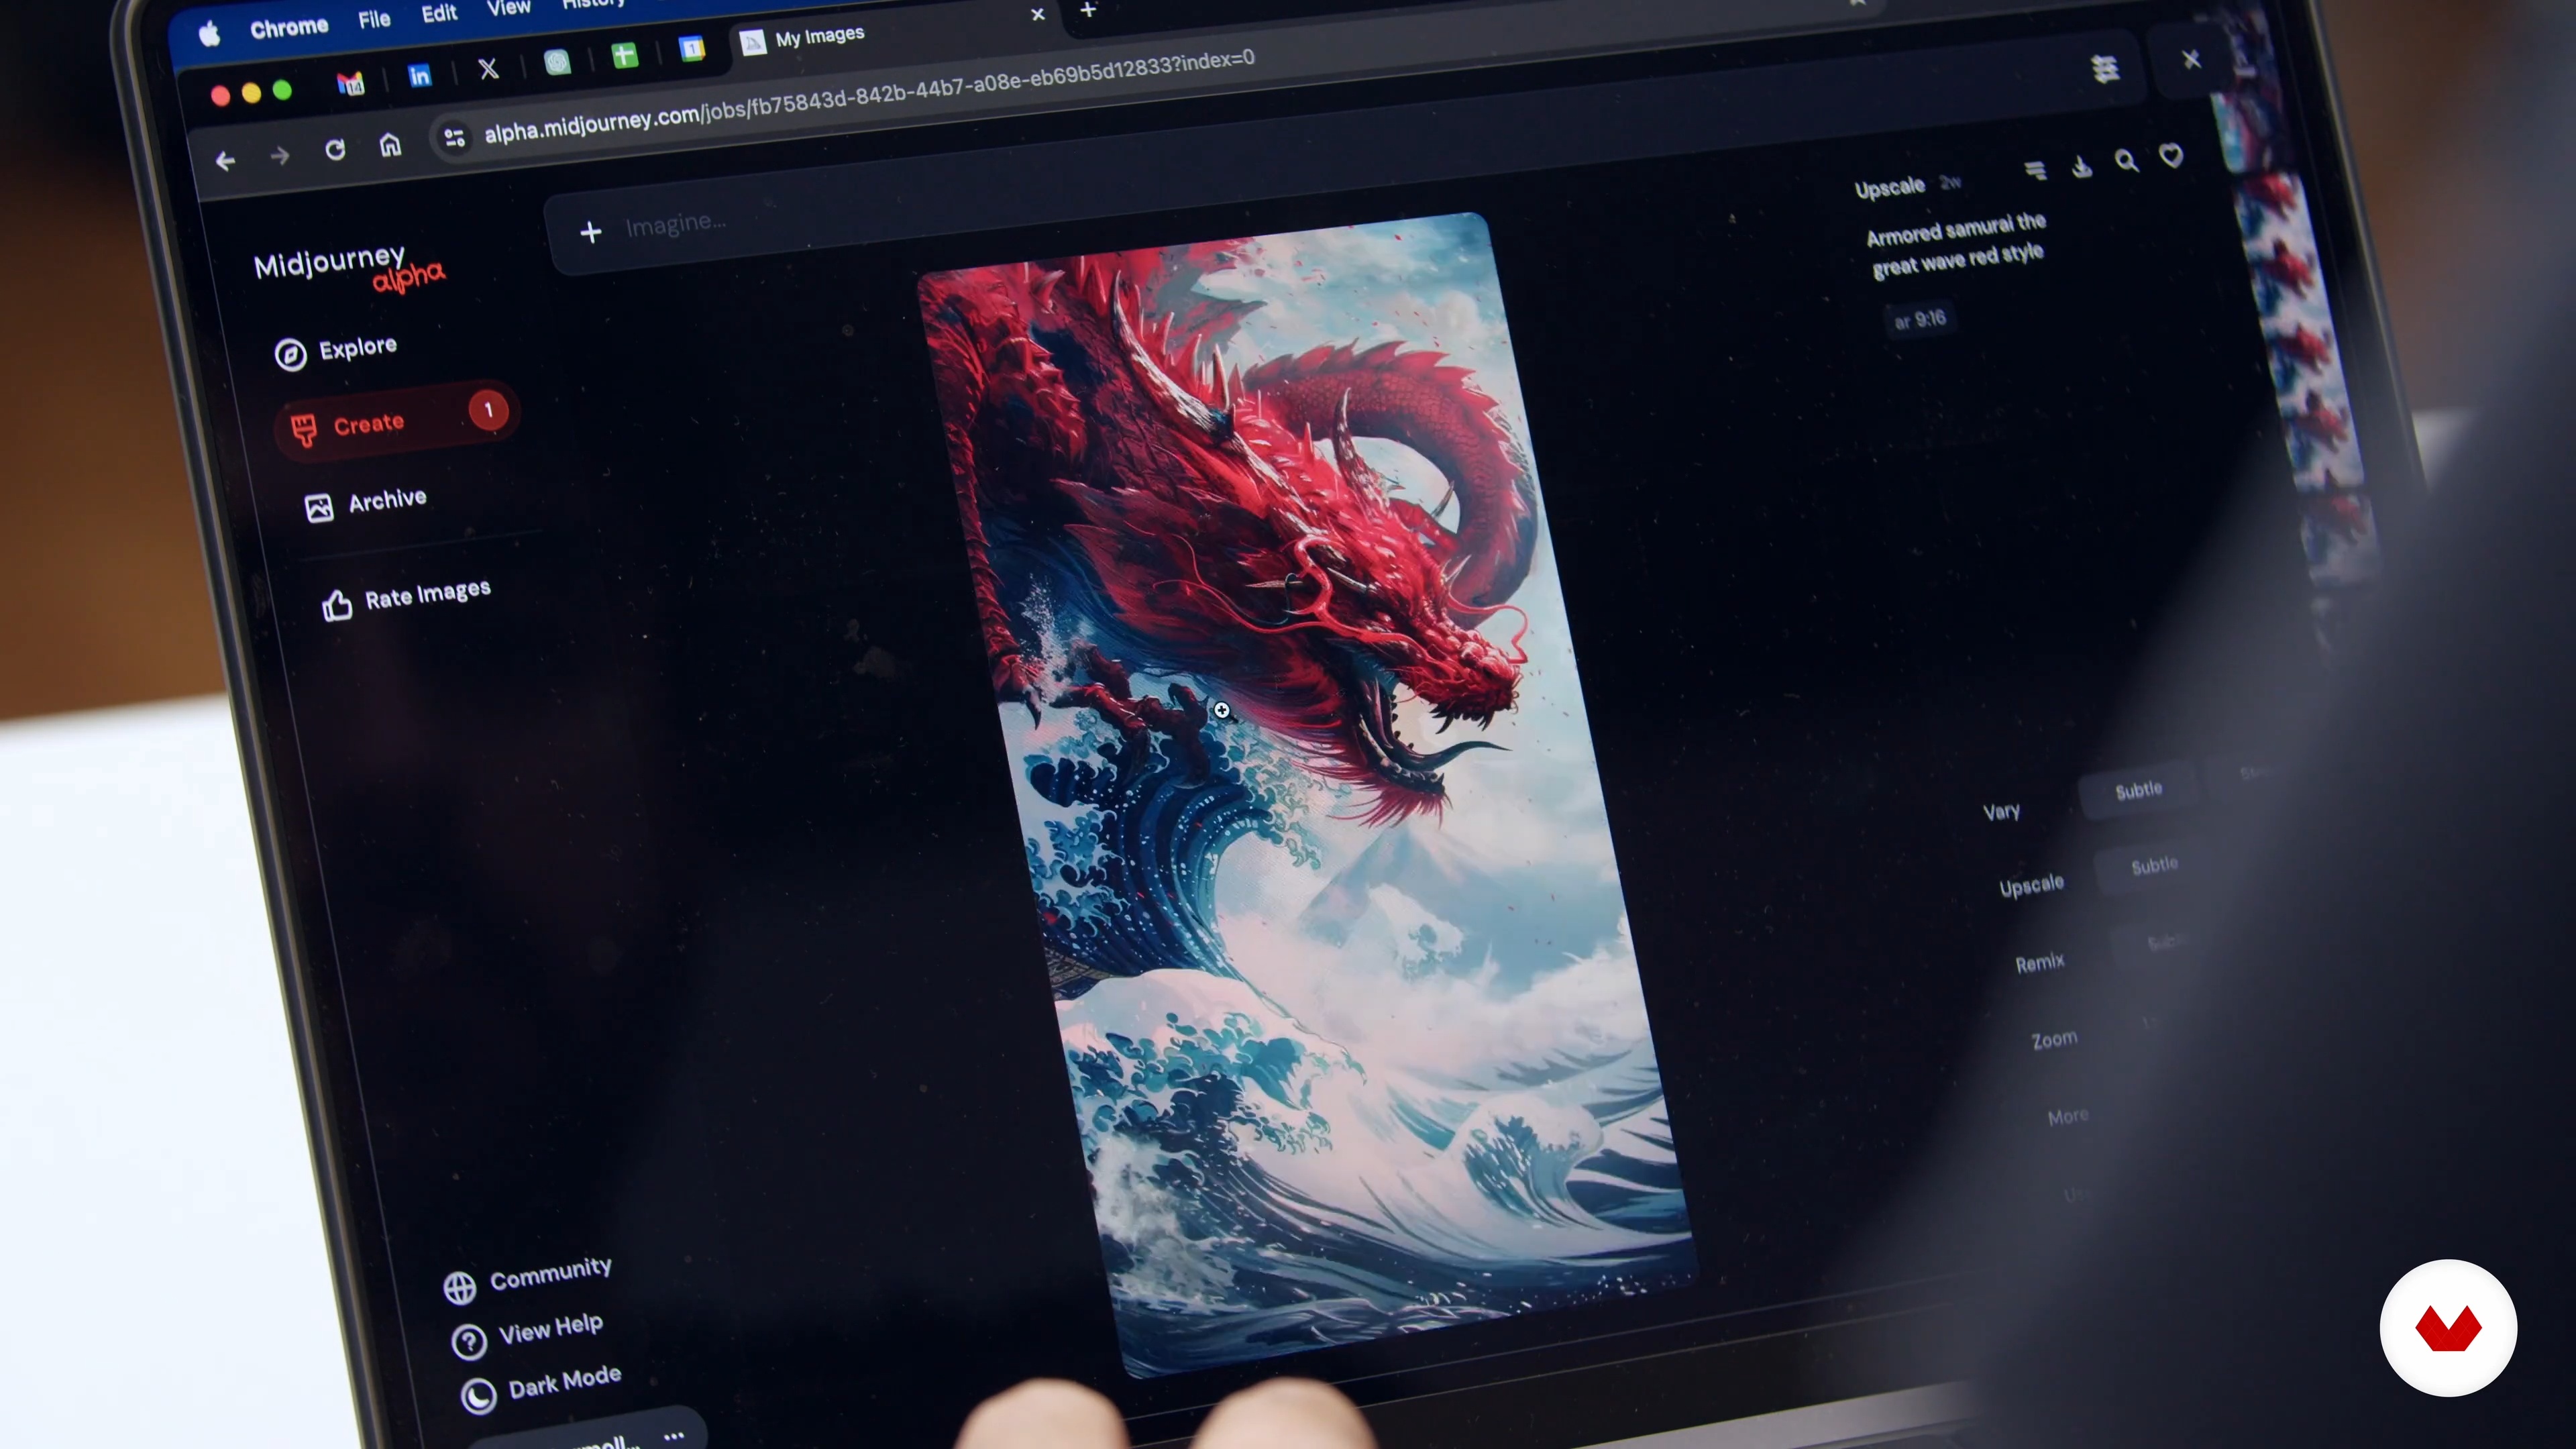Image resolution: width=2576 pixels, height=1449 pixels.
Task: Reload the page
Action: pos(335,150)
